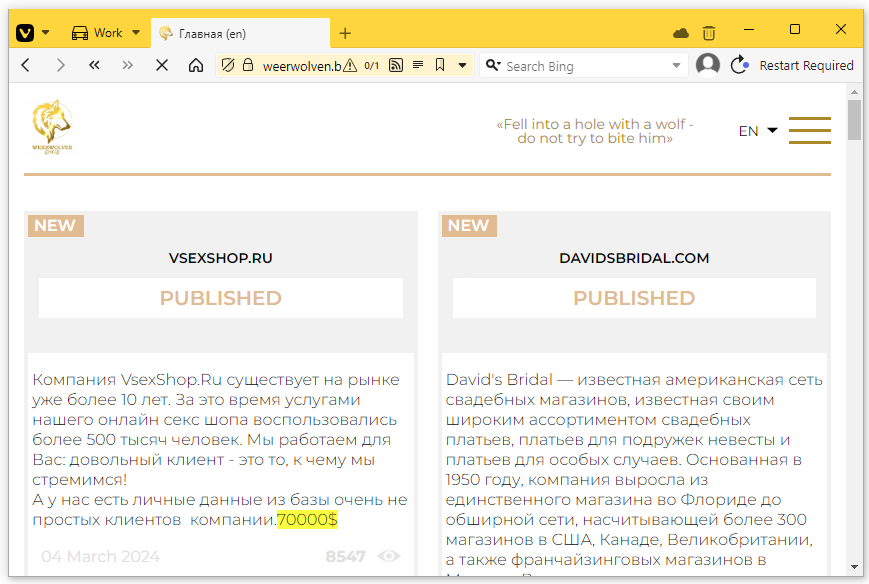This screenshot has width=869, height=584.
Task: Open the Work workspace switcher
Action: 105,33
